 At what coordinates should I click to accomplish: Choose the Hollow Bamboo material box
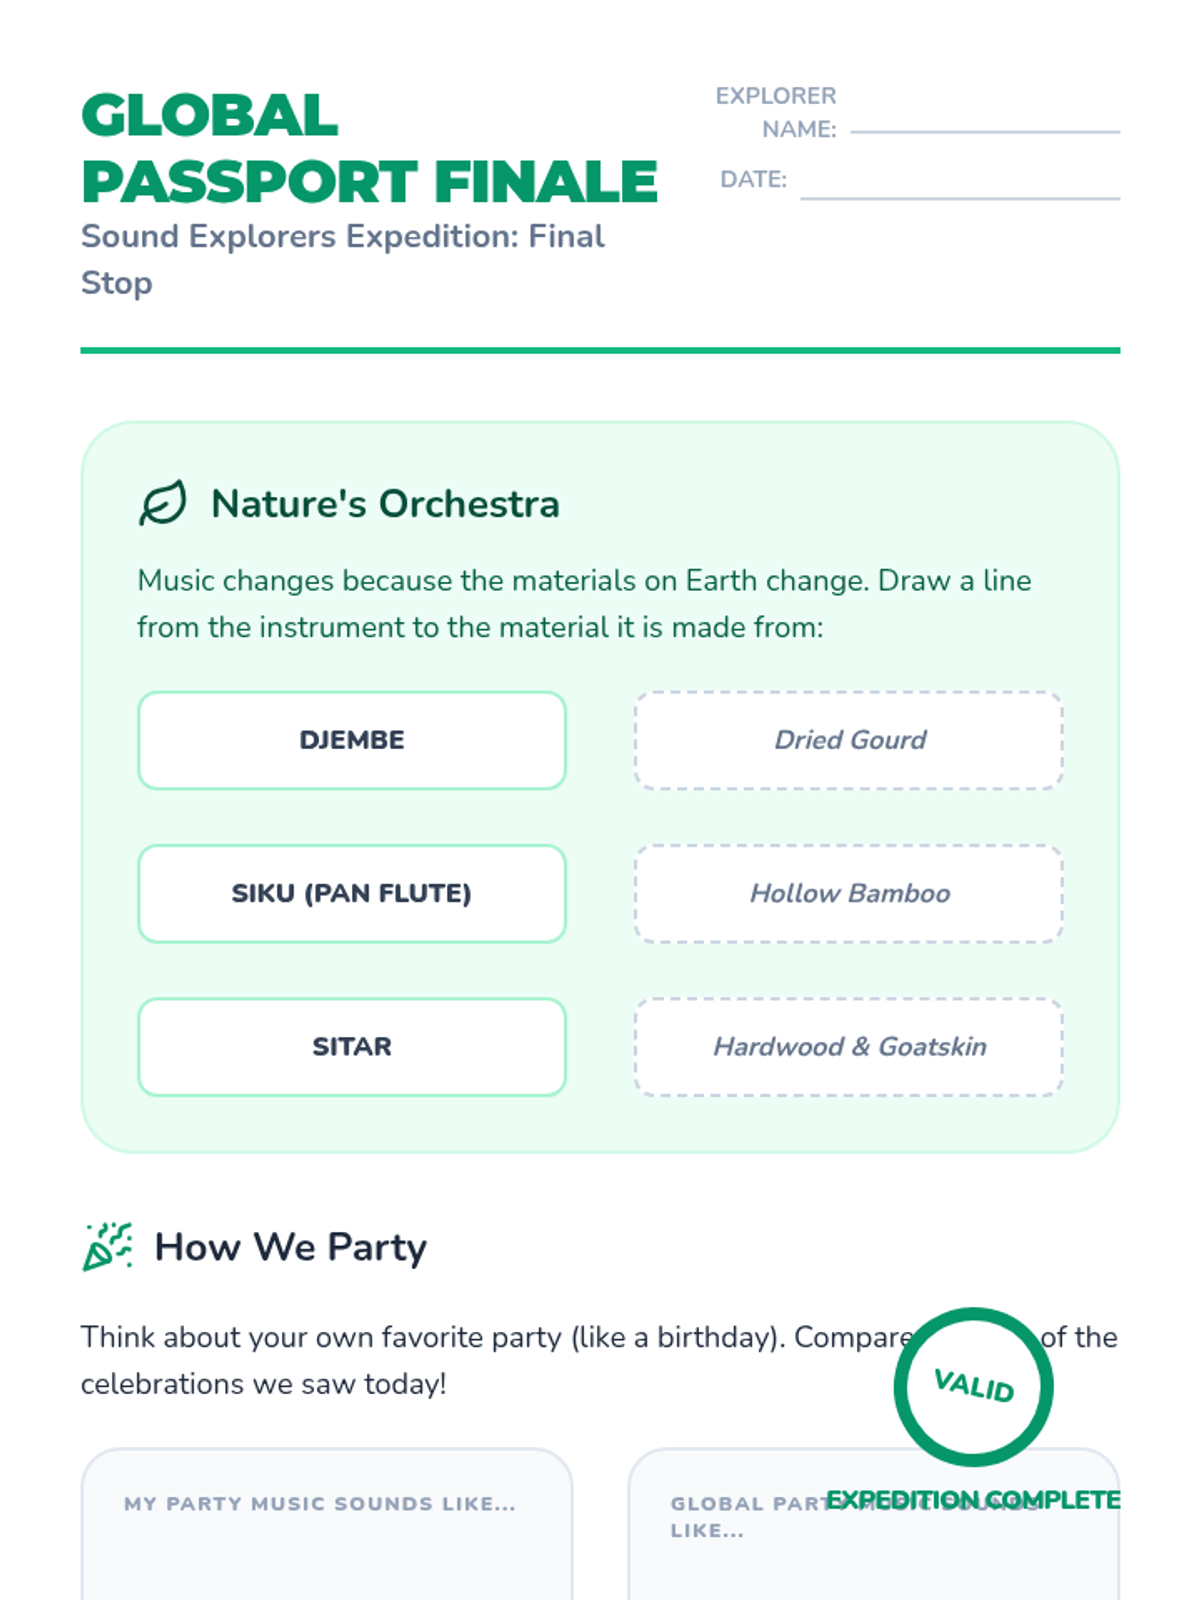849,893
